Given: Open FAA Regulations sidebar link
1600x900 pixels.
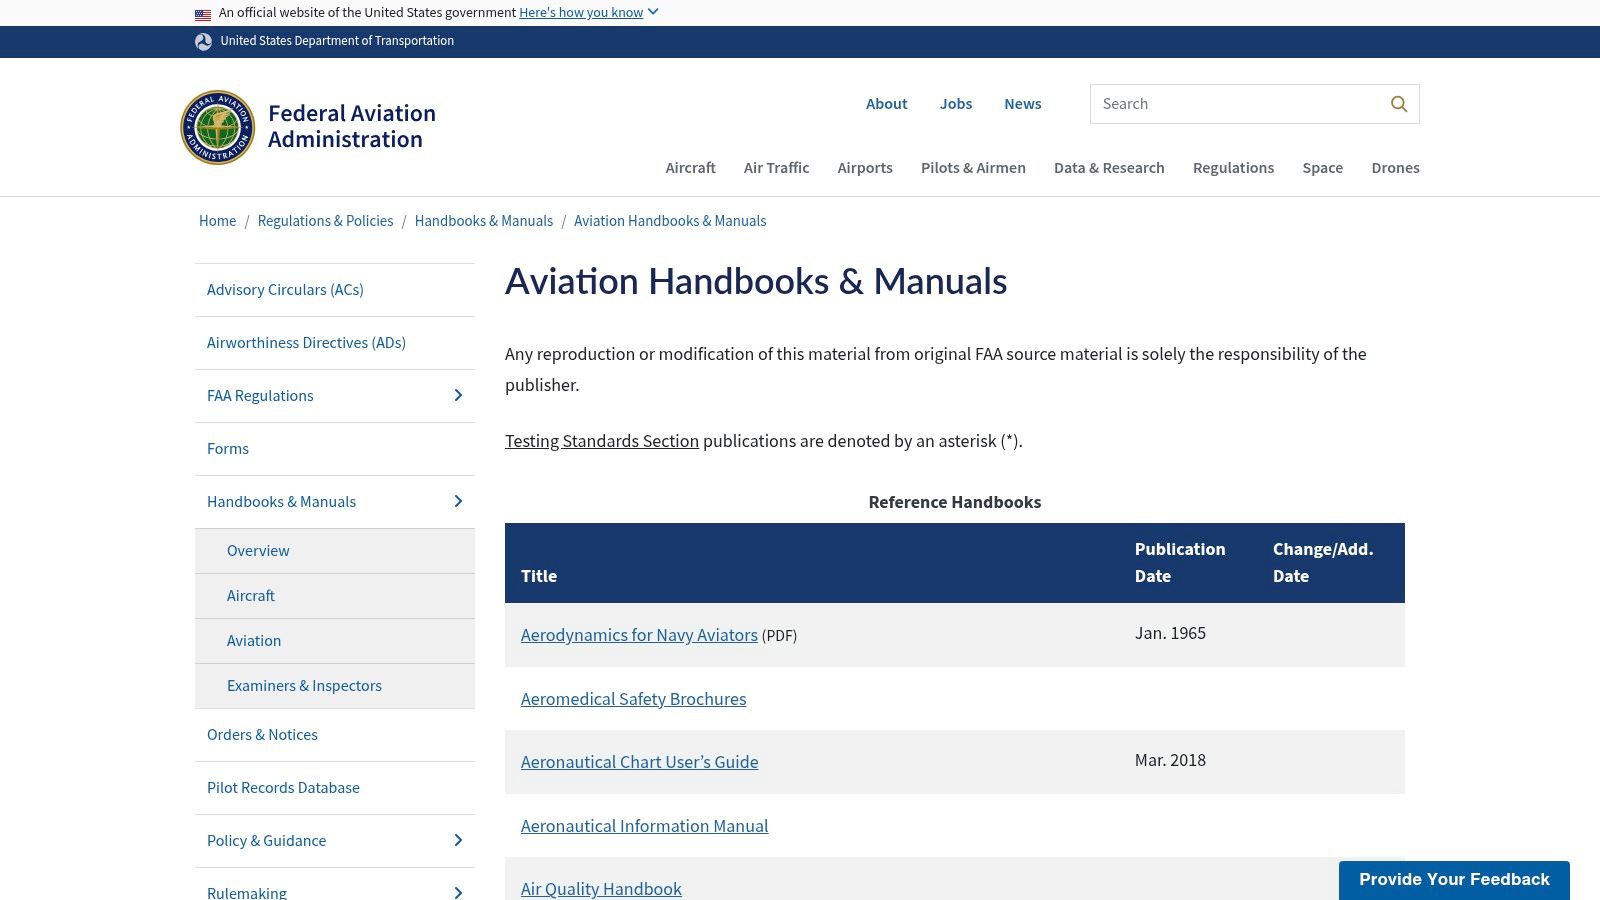Looking at the screenshot, I should pyautogui.click(x=260, y=396).
